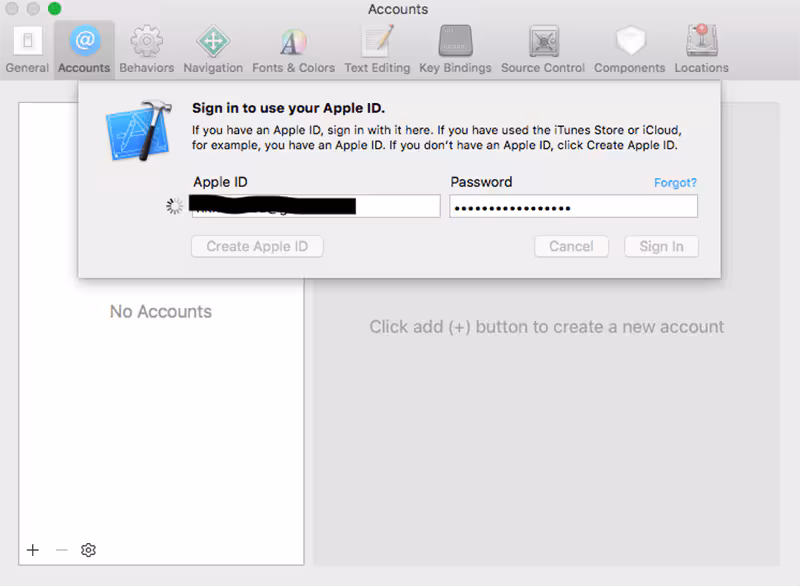Remove account with minus button
Image resolution: width=800 pixels, height=586 pixels.
[x=62, y=550]
